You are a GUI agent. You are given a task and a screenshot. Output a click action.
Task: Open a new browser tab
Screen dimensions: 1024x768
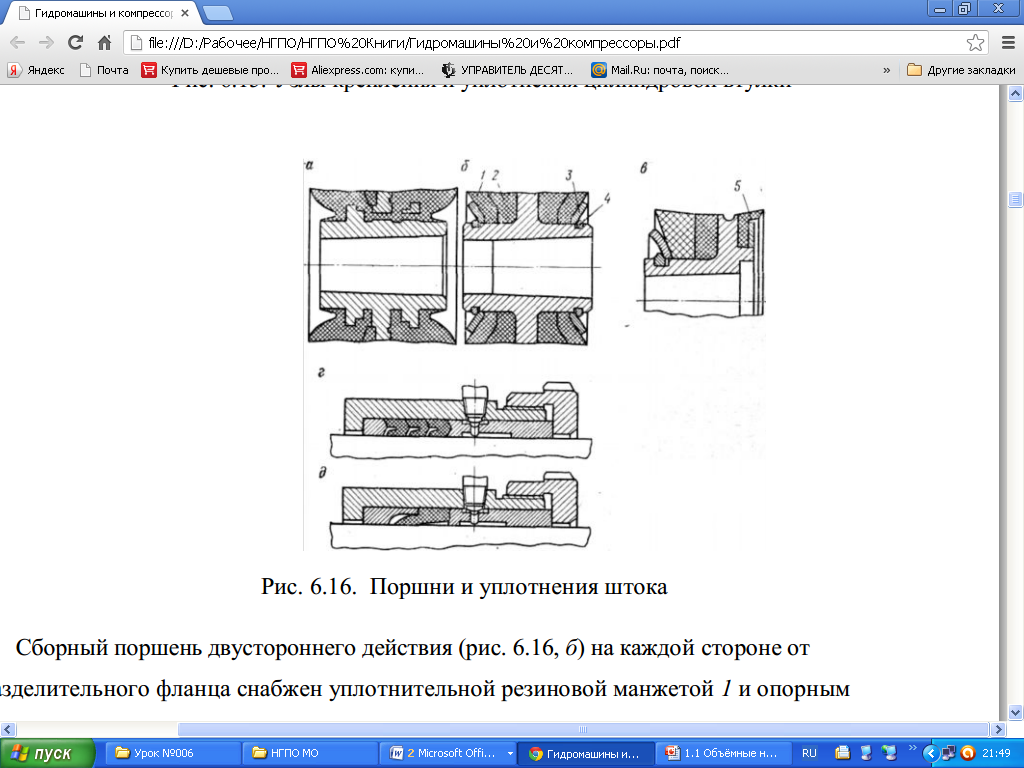(x=217, y=12)
